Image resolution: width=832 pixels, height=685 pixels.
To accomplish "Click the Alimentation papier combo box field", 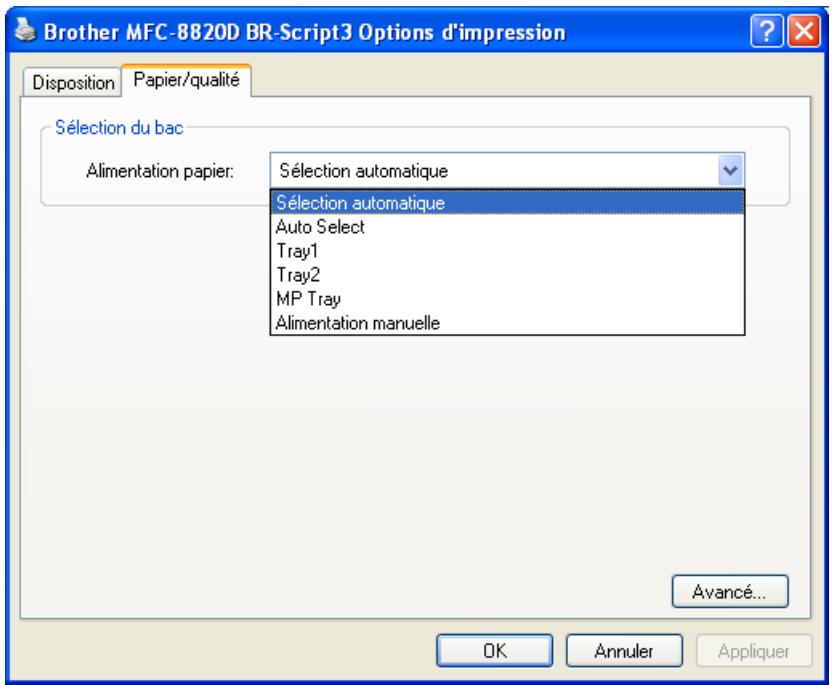I will [x=507, y=170].
